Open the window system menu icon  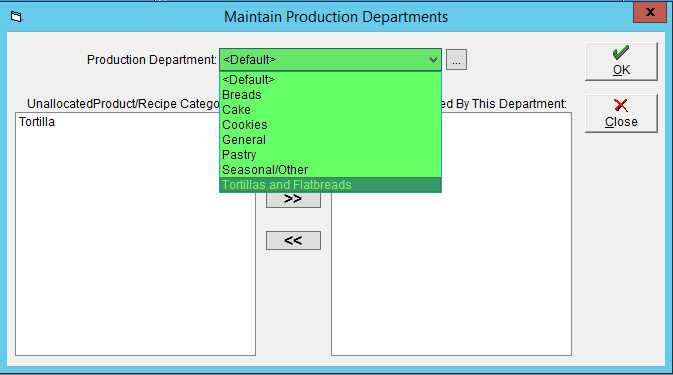(x=16, y=17)
